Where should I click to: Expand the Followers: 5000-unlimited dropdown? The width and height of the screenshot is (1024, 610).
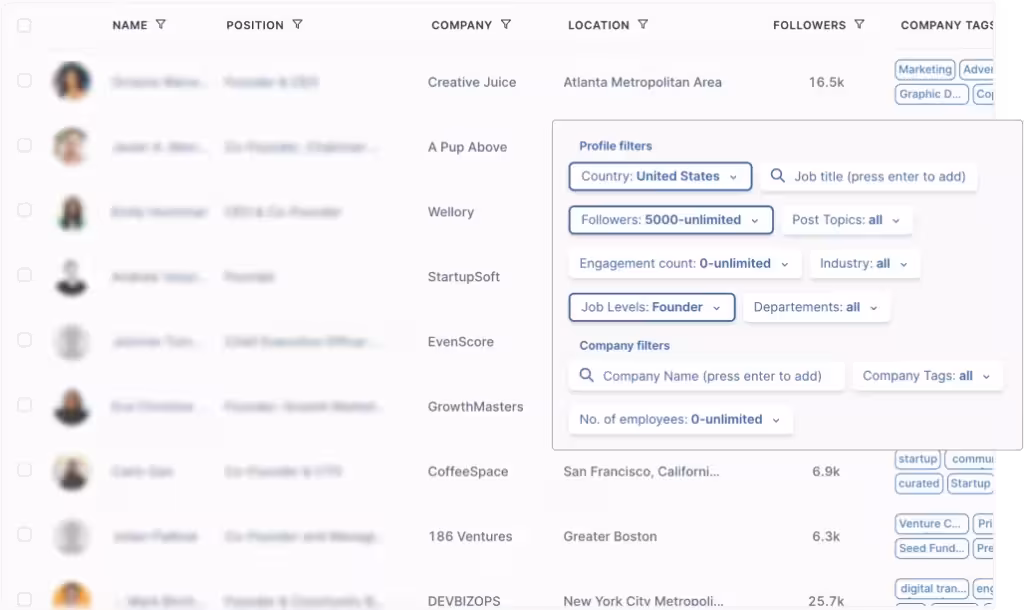pos(670,220)
